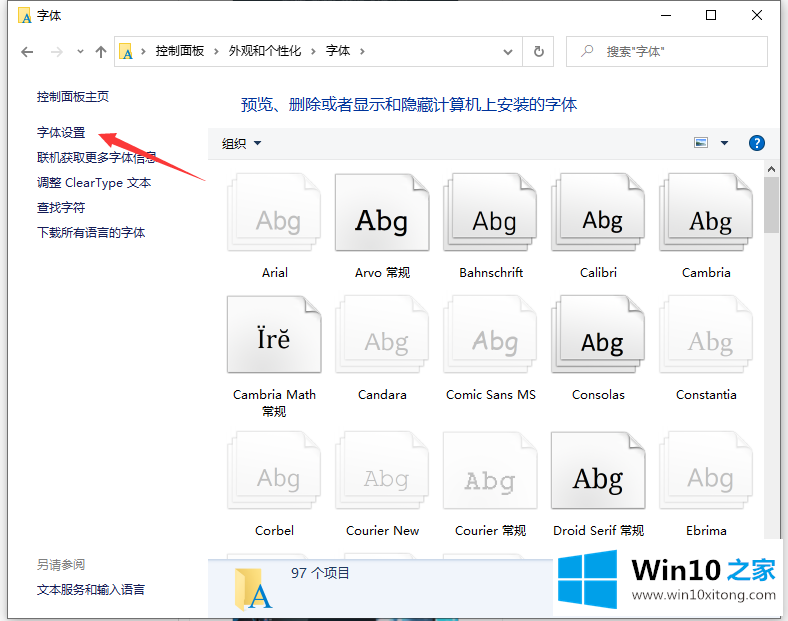Open the recent locations dropdown chevron
This screenshot has height=621, width=788.
(80, 51)
